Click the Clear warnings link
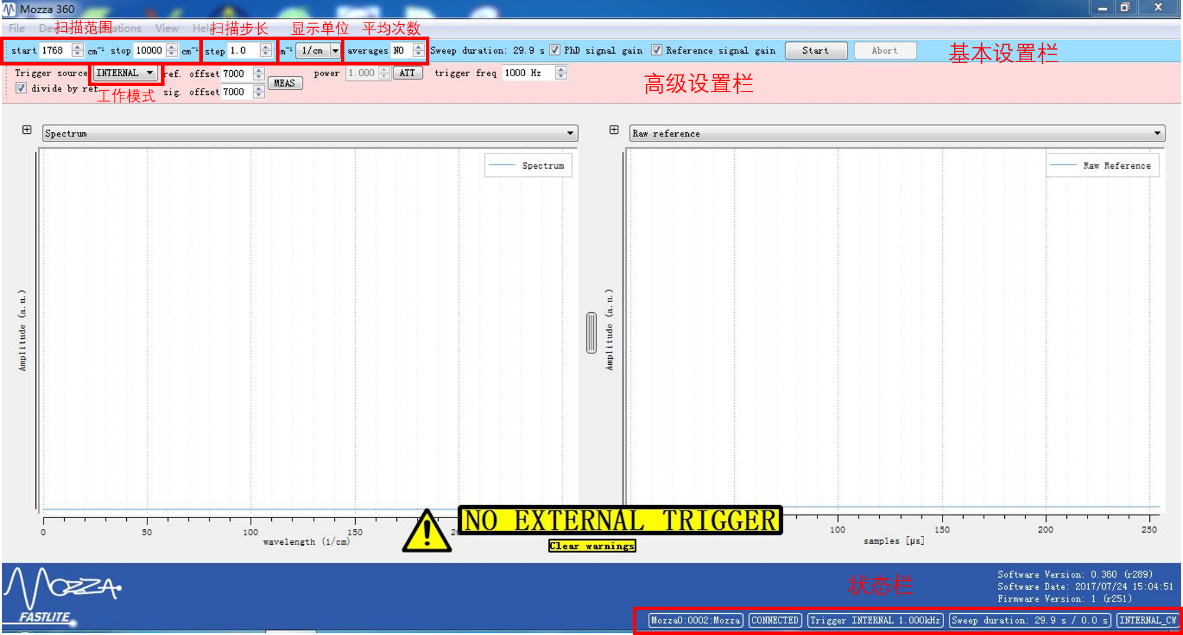 click(592, 546)
